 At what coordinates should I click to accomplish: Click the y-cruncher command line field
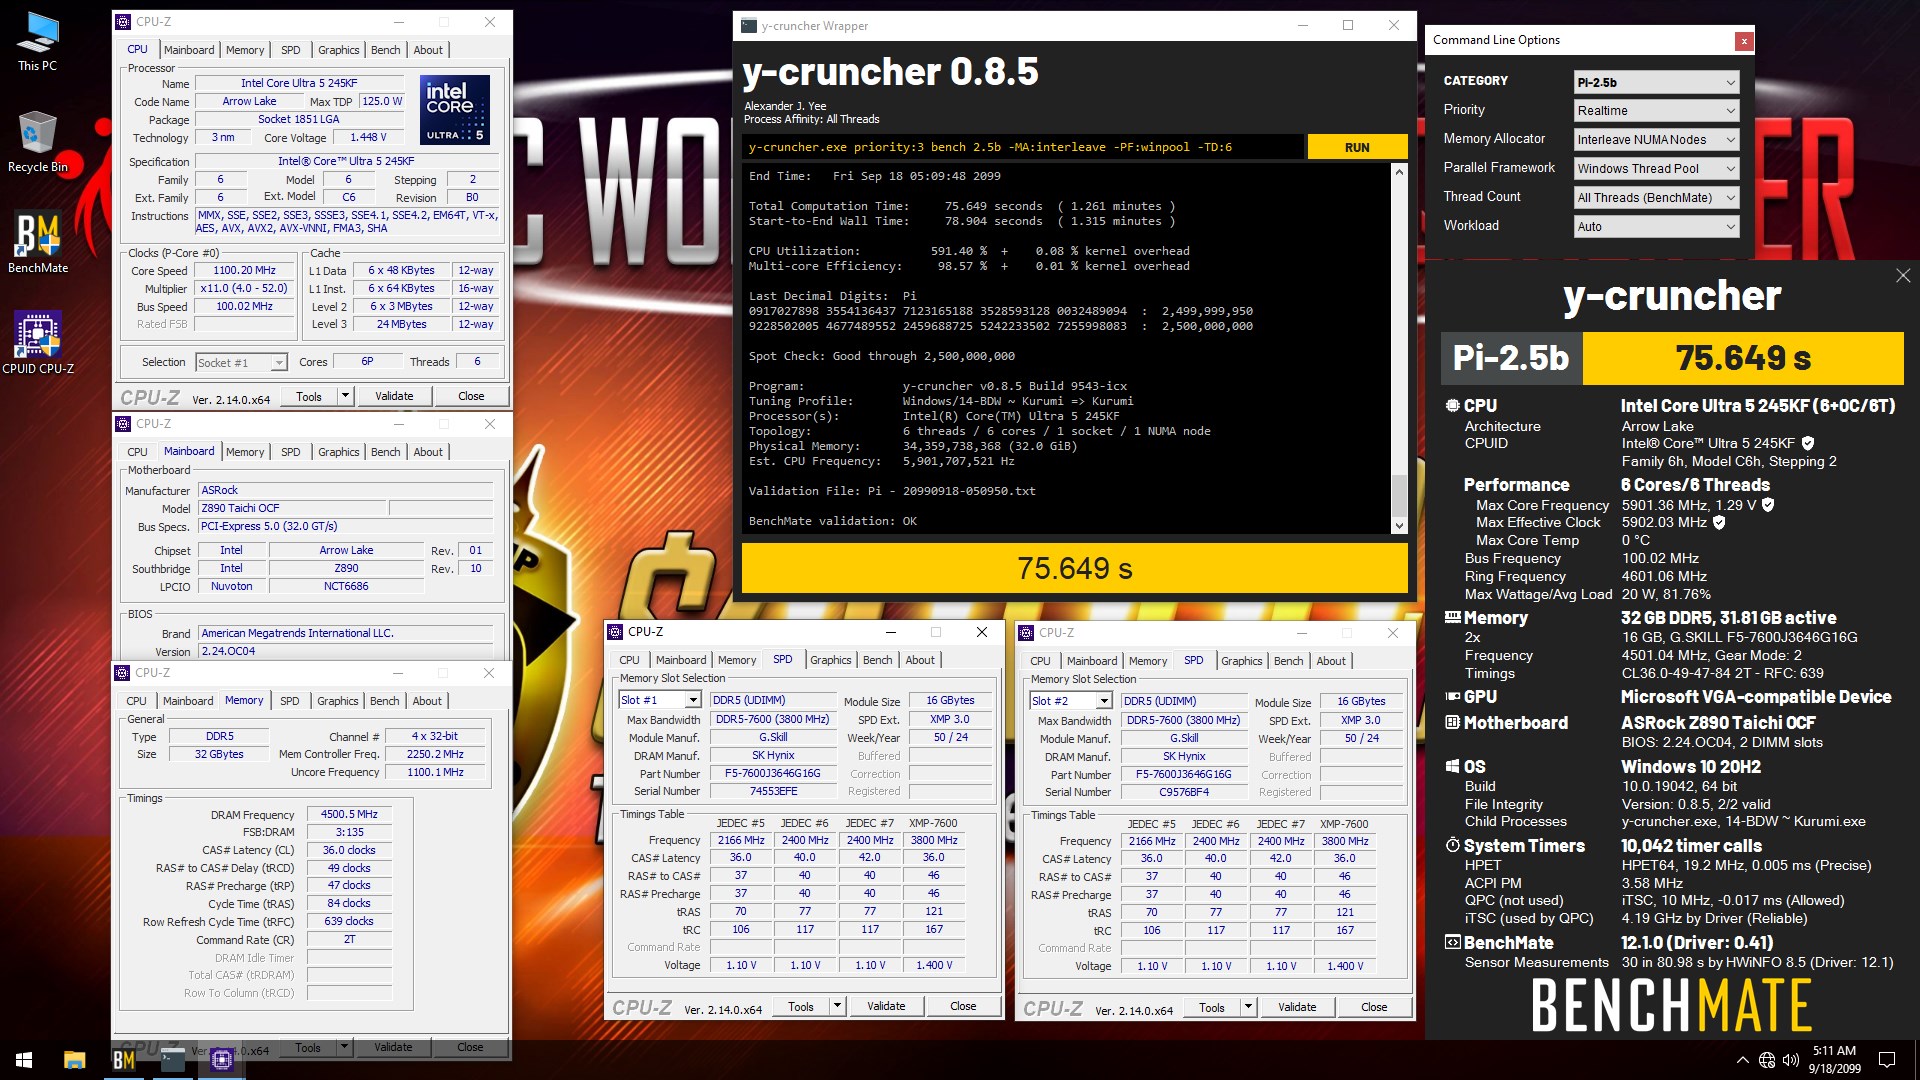click(x=1023, y=147)
